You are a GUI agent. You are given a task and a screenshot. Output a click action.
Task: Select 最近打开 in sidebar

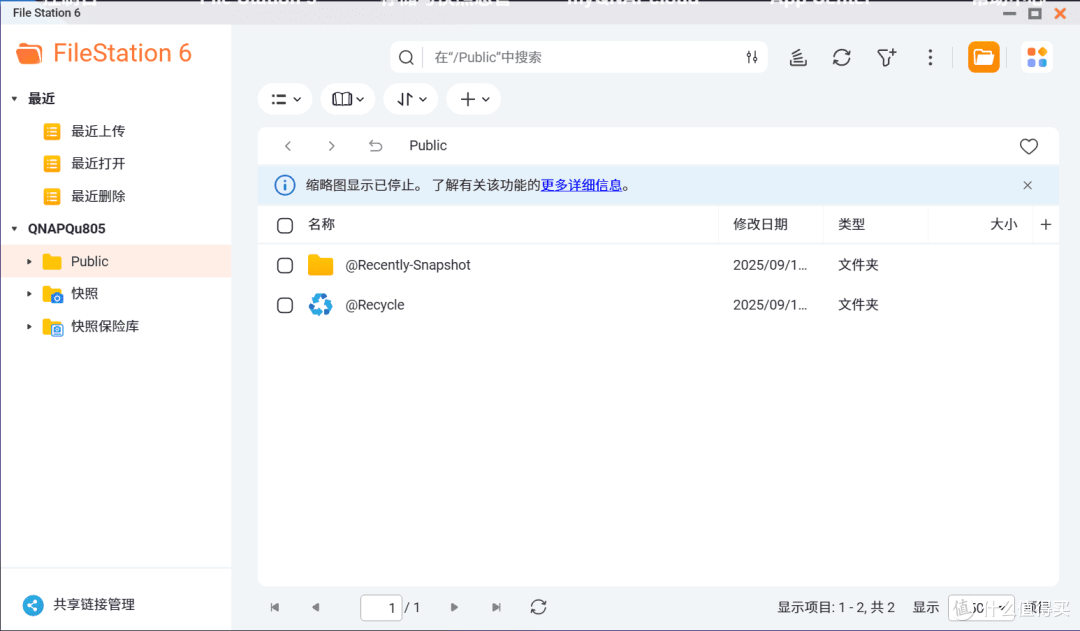coord(98,163)
